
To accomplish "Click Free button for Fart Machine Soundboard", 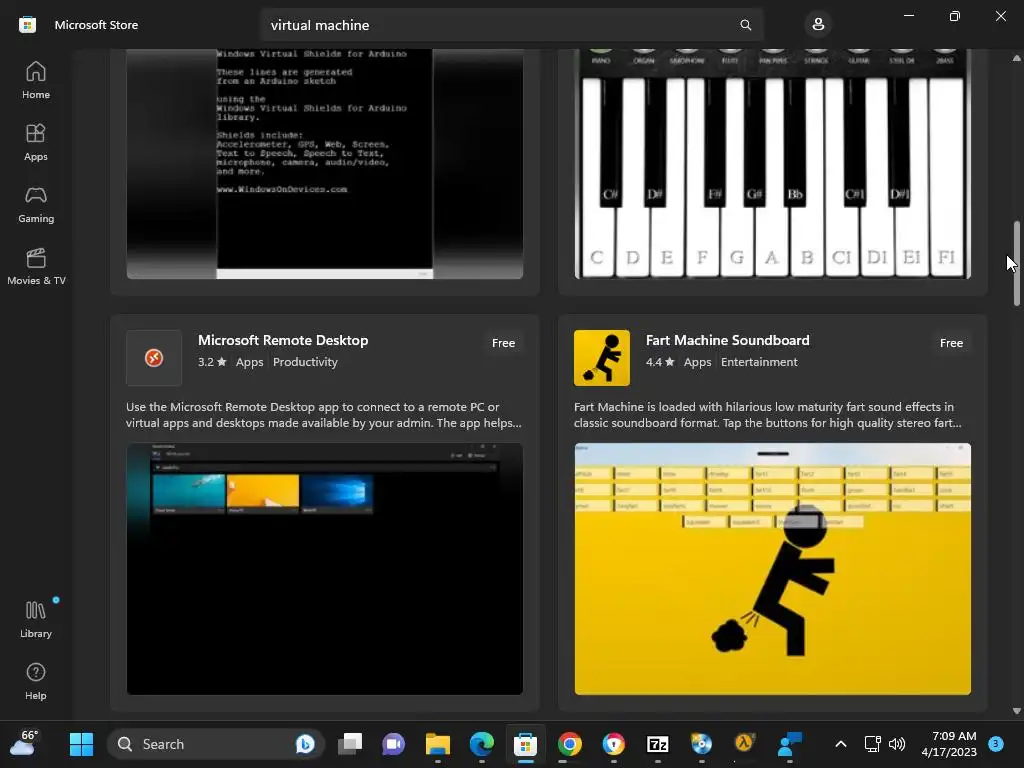I will point(952,343).
